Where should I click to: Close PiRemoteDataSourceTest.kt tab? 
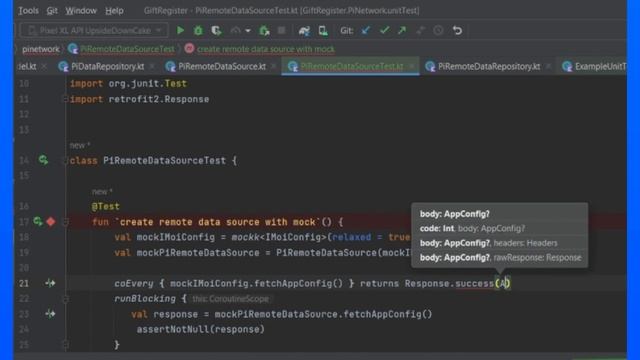click(412, 66)
